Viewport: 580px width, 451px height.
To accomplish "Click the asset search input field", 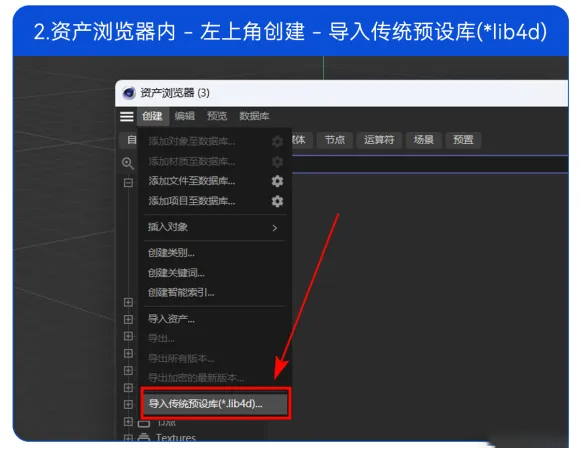I will click(x=430, y=164).
